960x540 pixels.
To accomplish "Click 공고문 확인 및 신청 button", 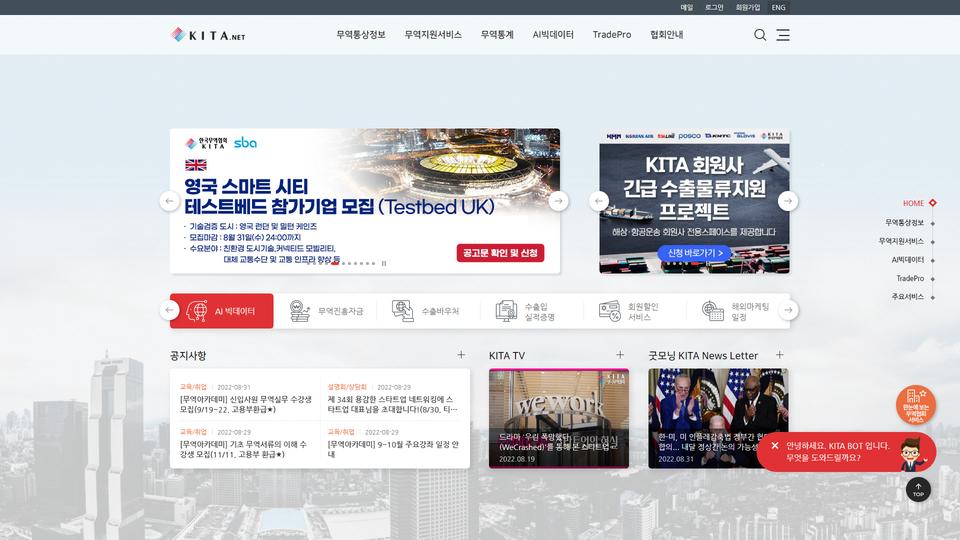I will click(x=500, y=253).
